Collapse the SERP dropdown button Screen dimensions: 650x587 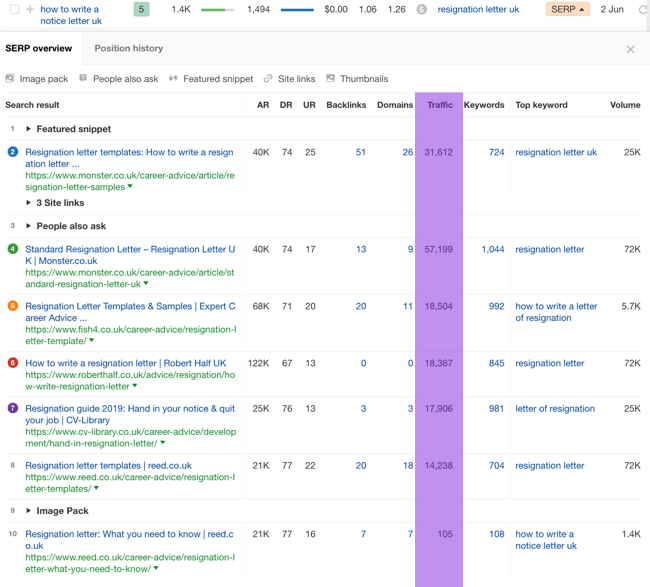click(x=568, y=9)
